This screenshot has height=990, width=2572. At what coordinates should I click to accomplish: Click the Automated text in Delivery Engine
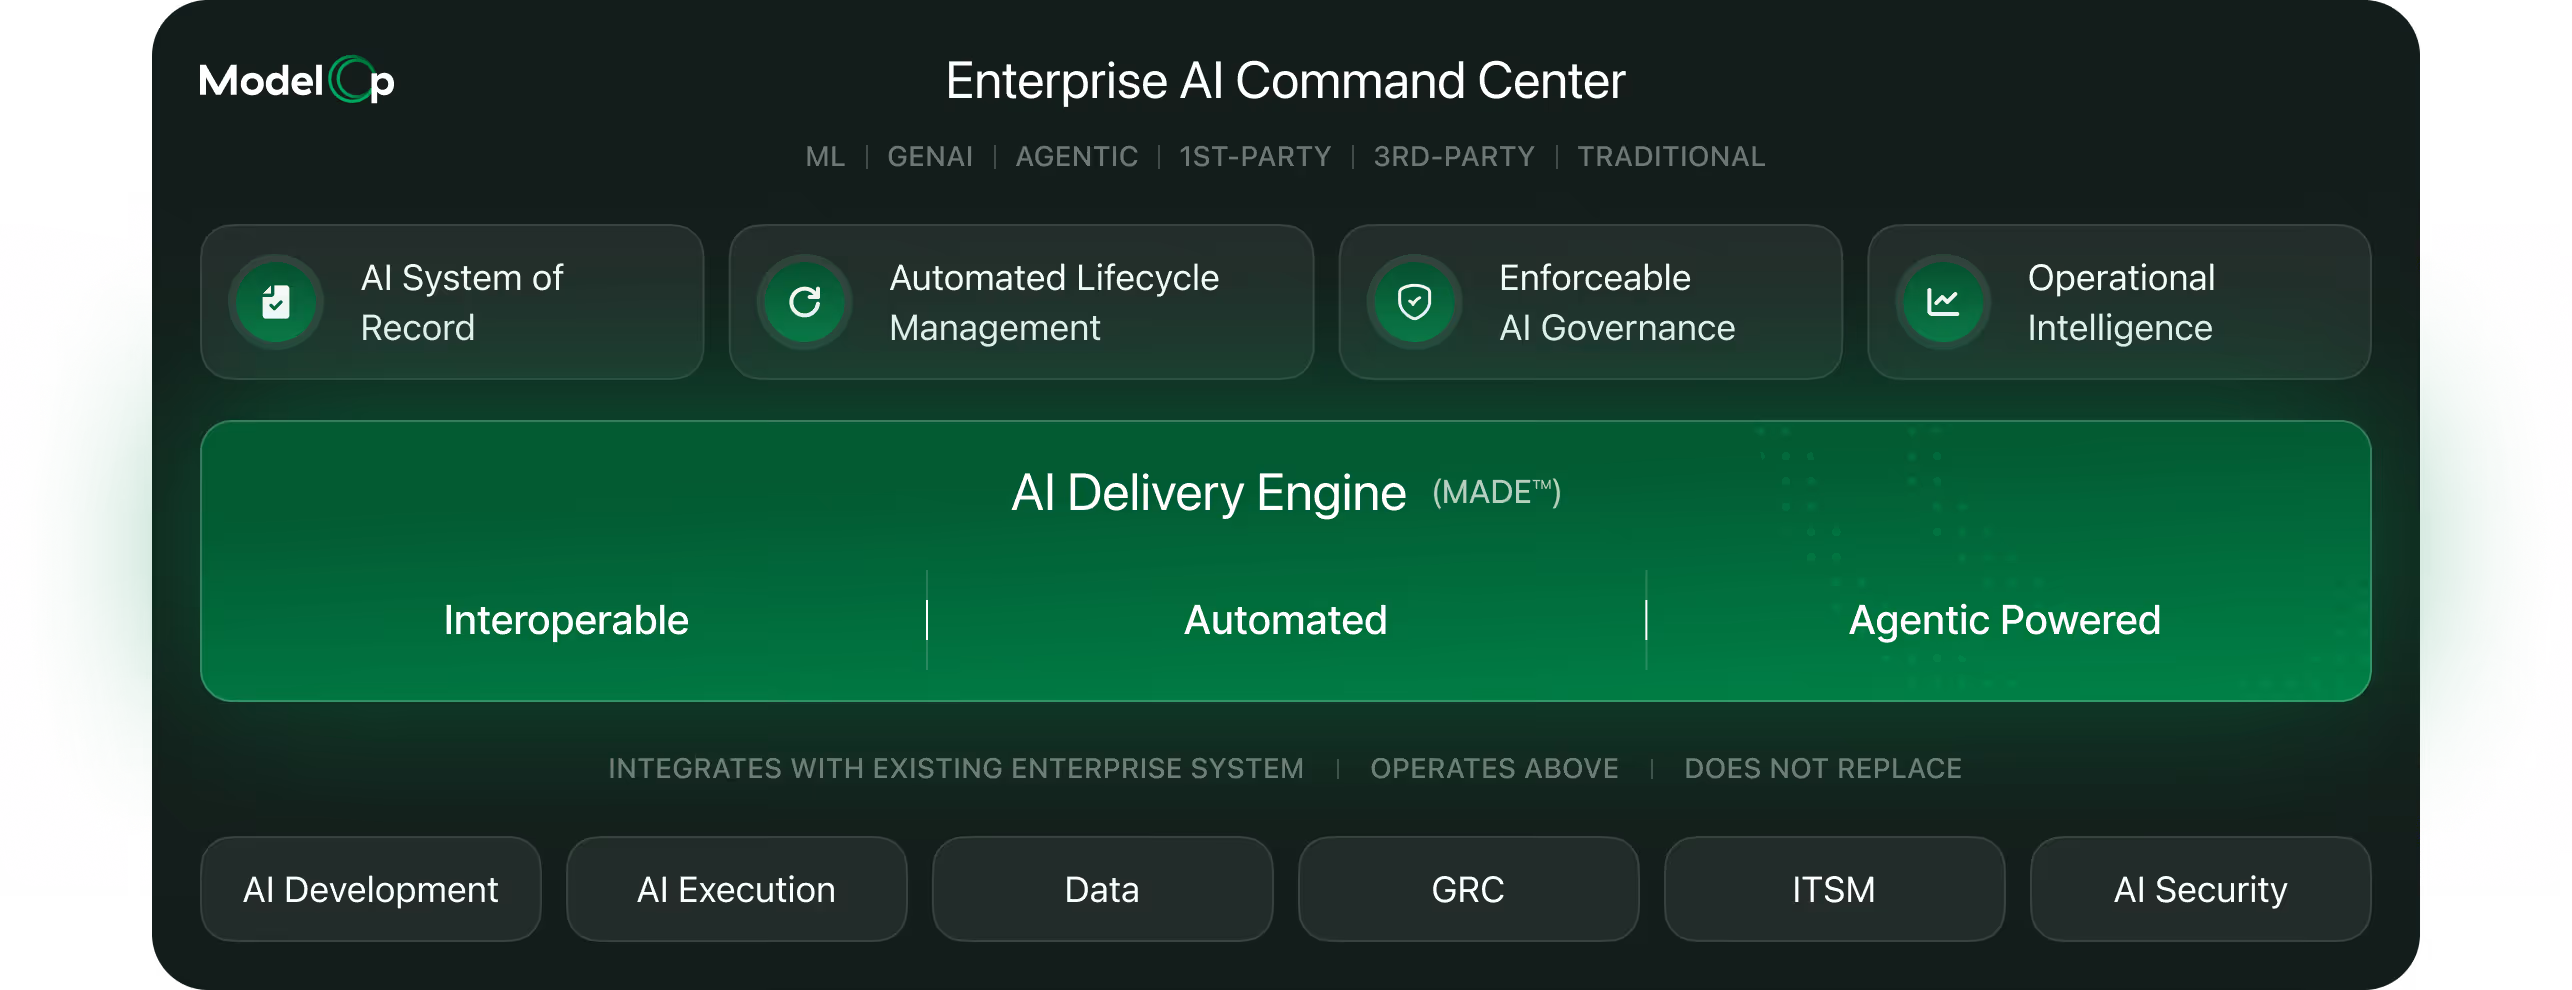1286,620
